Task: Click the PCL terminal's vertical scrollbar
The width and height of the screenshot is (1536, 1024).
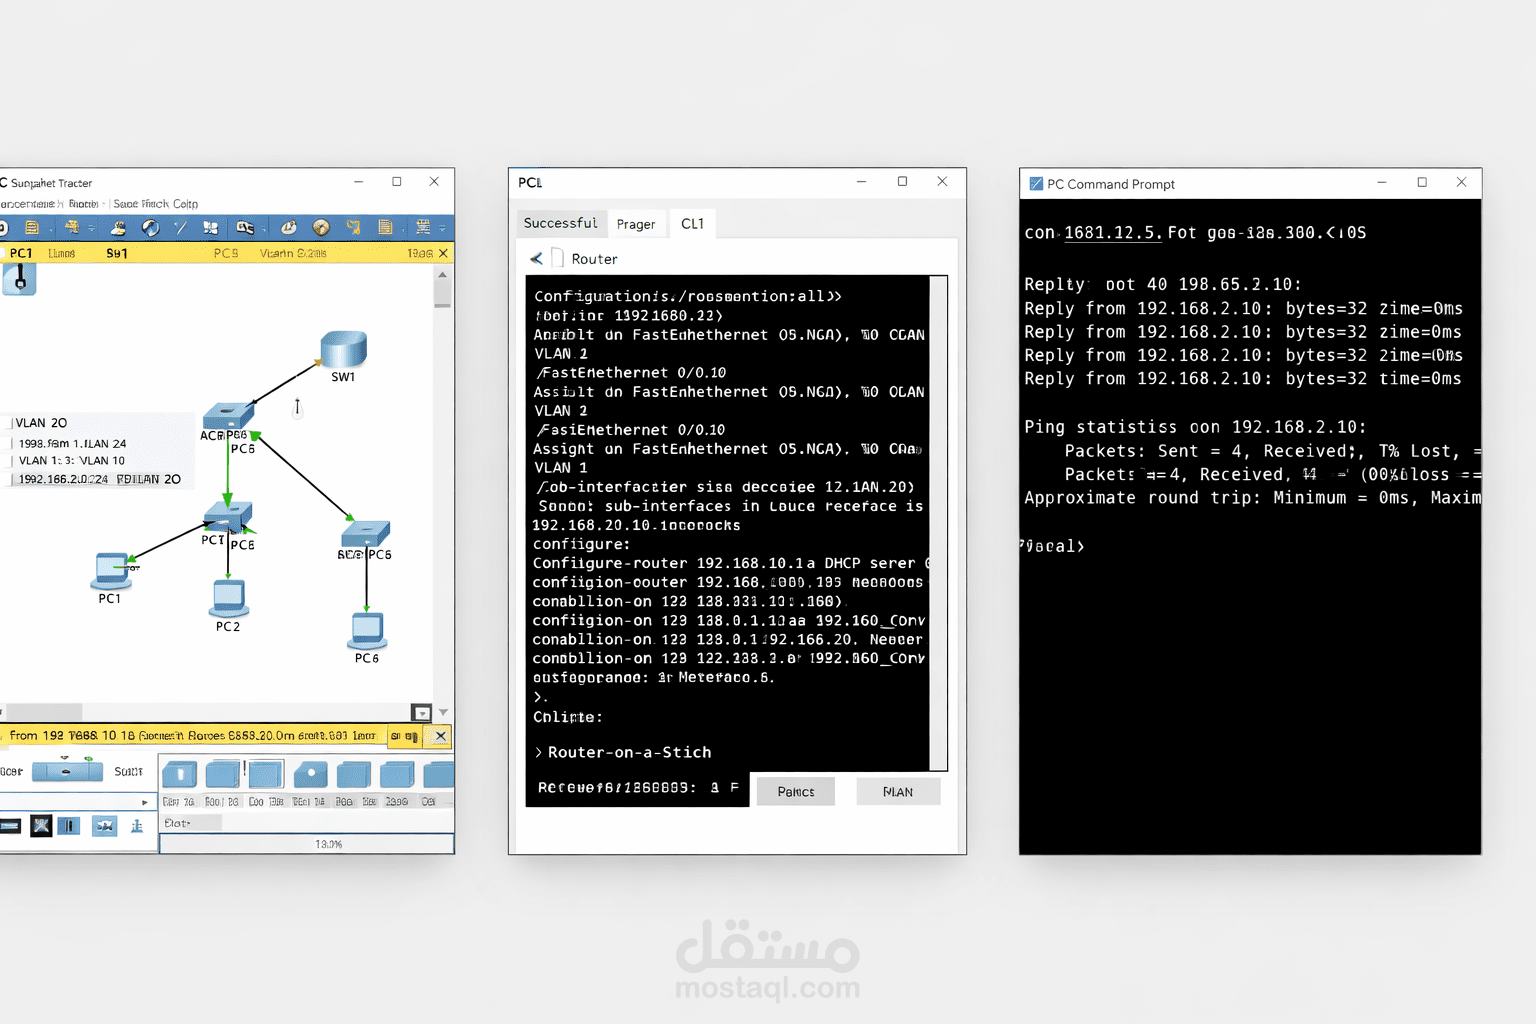Action: click(x=938, y=523)
